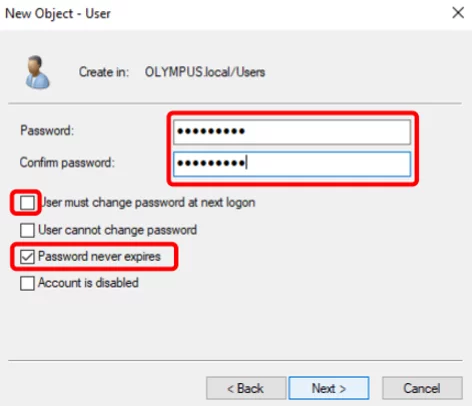Select the 'Create in:' label
This screenshot has height=406, width=472.
[x=104, y=72]
